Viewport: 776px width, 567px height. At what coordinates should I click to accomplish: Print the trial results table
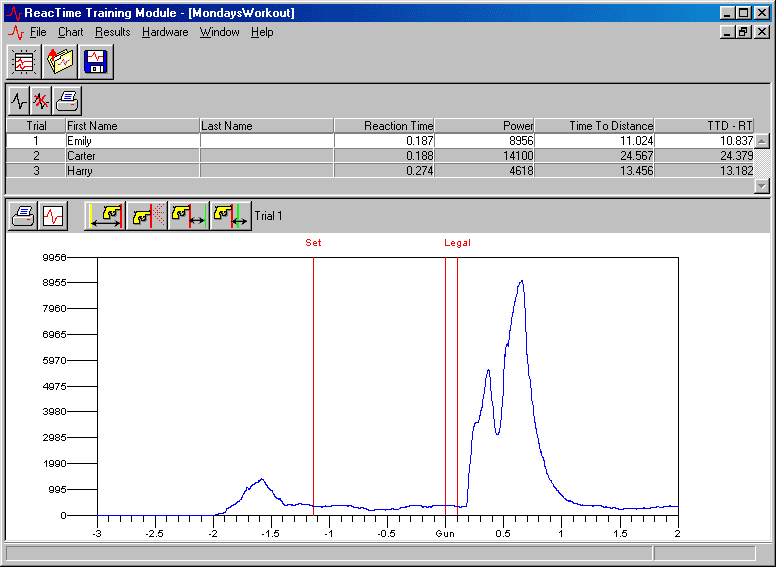tap(68, 100)
